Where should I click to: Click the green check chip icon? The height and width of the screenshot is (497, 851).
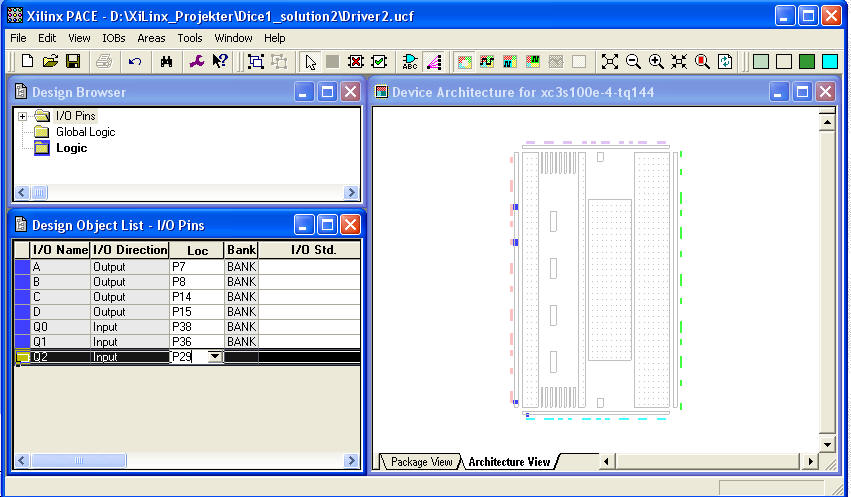(x=379, y=61)
